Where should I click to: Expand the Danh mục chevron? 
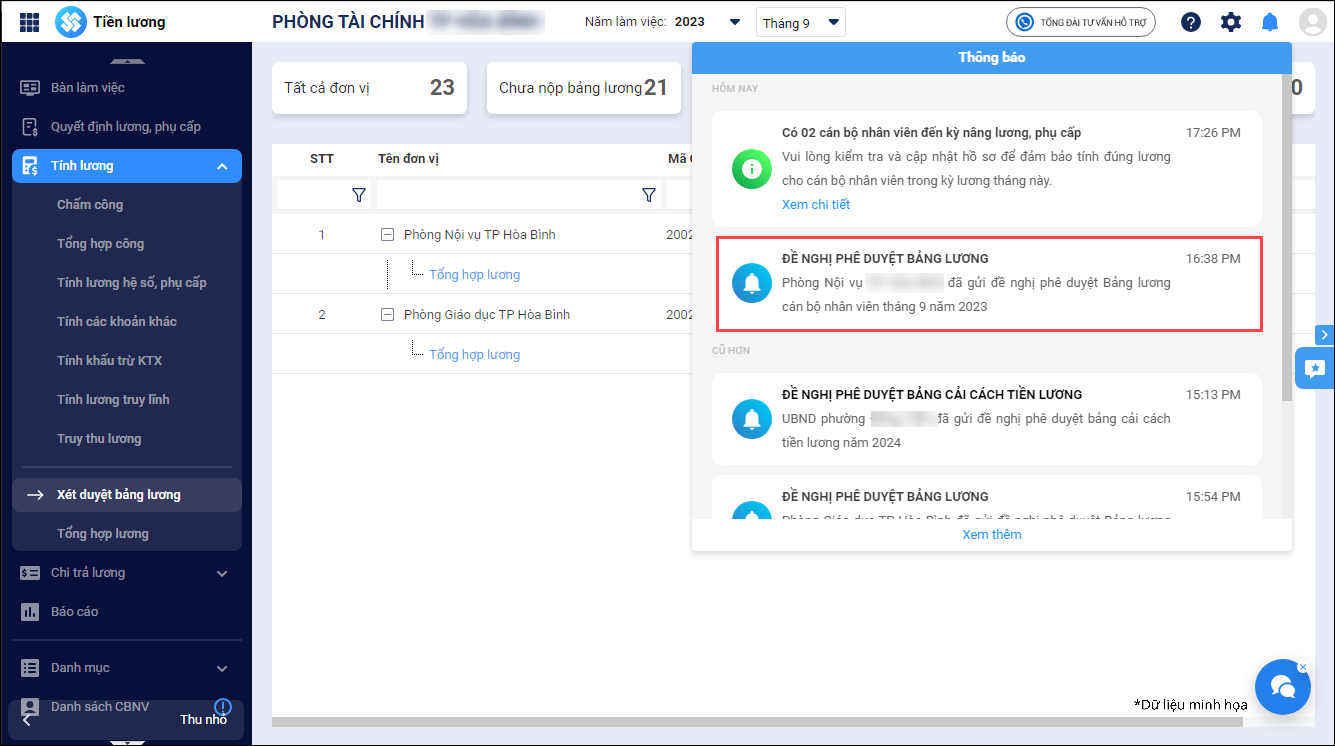tap(222, 668)
